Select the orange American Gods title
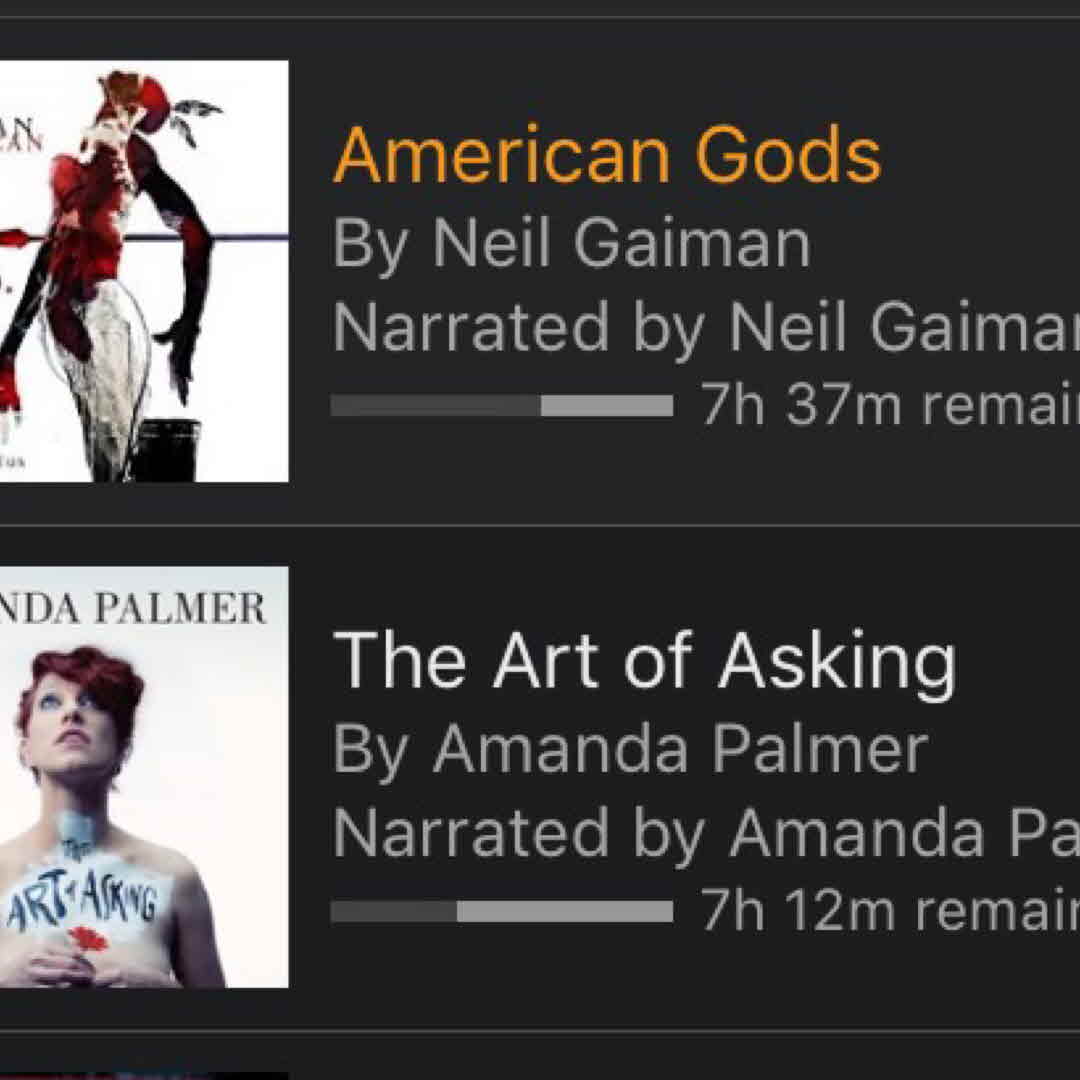Image resolution: width=1080 pixels, height=1080 pixels. pyautogui.click(x=607, y=155)
